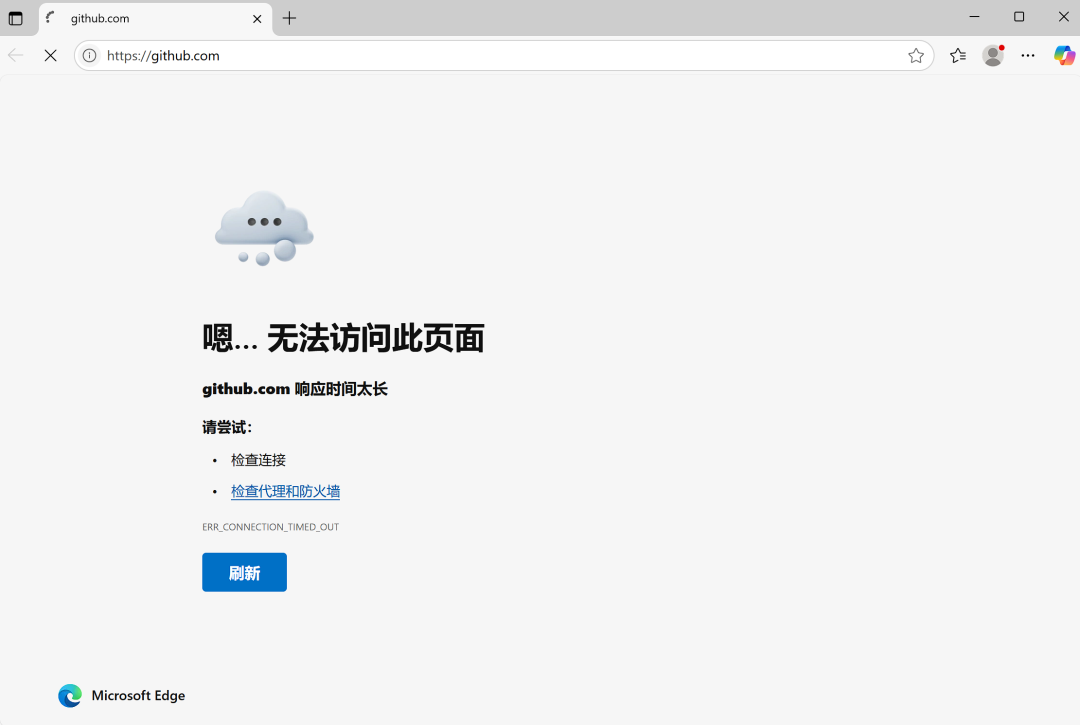Open the tab actions menu icon
This screenshot has height=725, width=1080.
click(x=15, y=18)
